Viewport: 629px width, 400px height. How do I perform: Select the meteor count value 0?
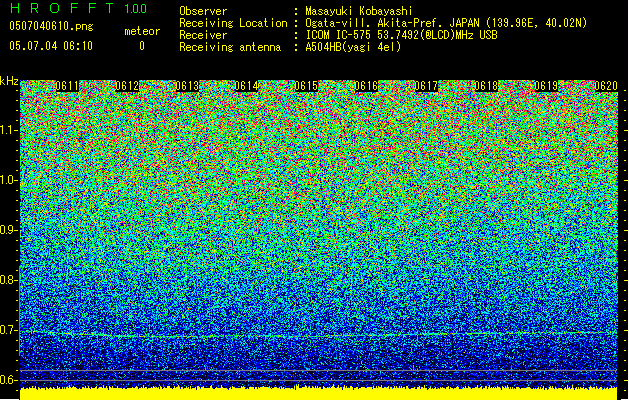tap(142, 46)
